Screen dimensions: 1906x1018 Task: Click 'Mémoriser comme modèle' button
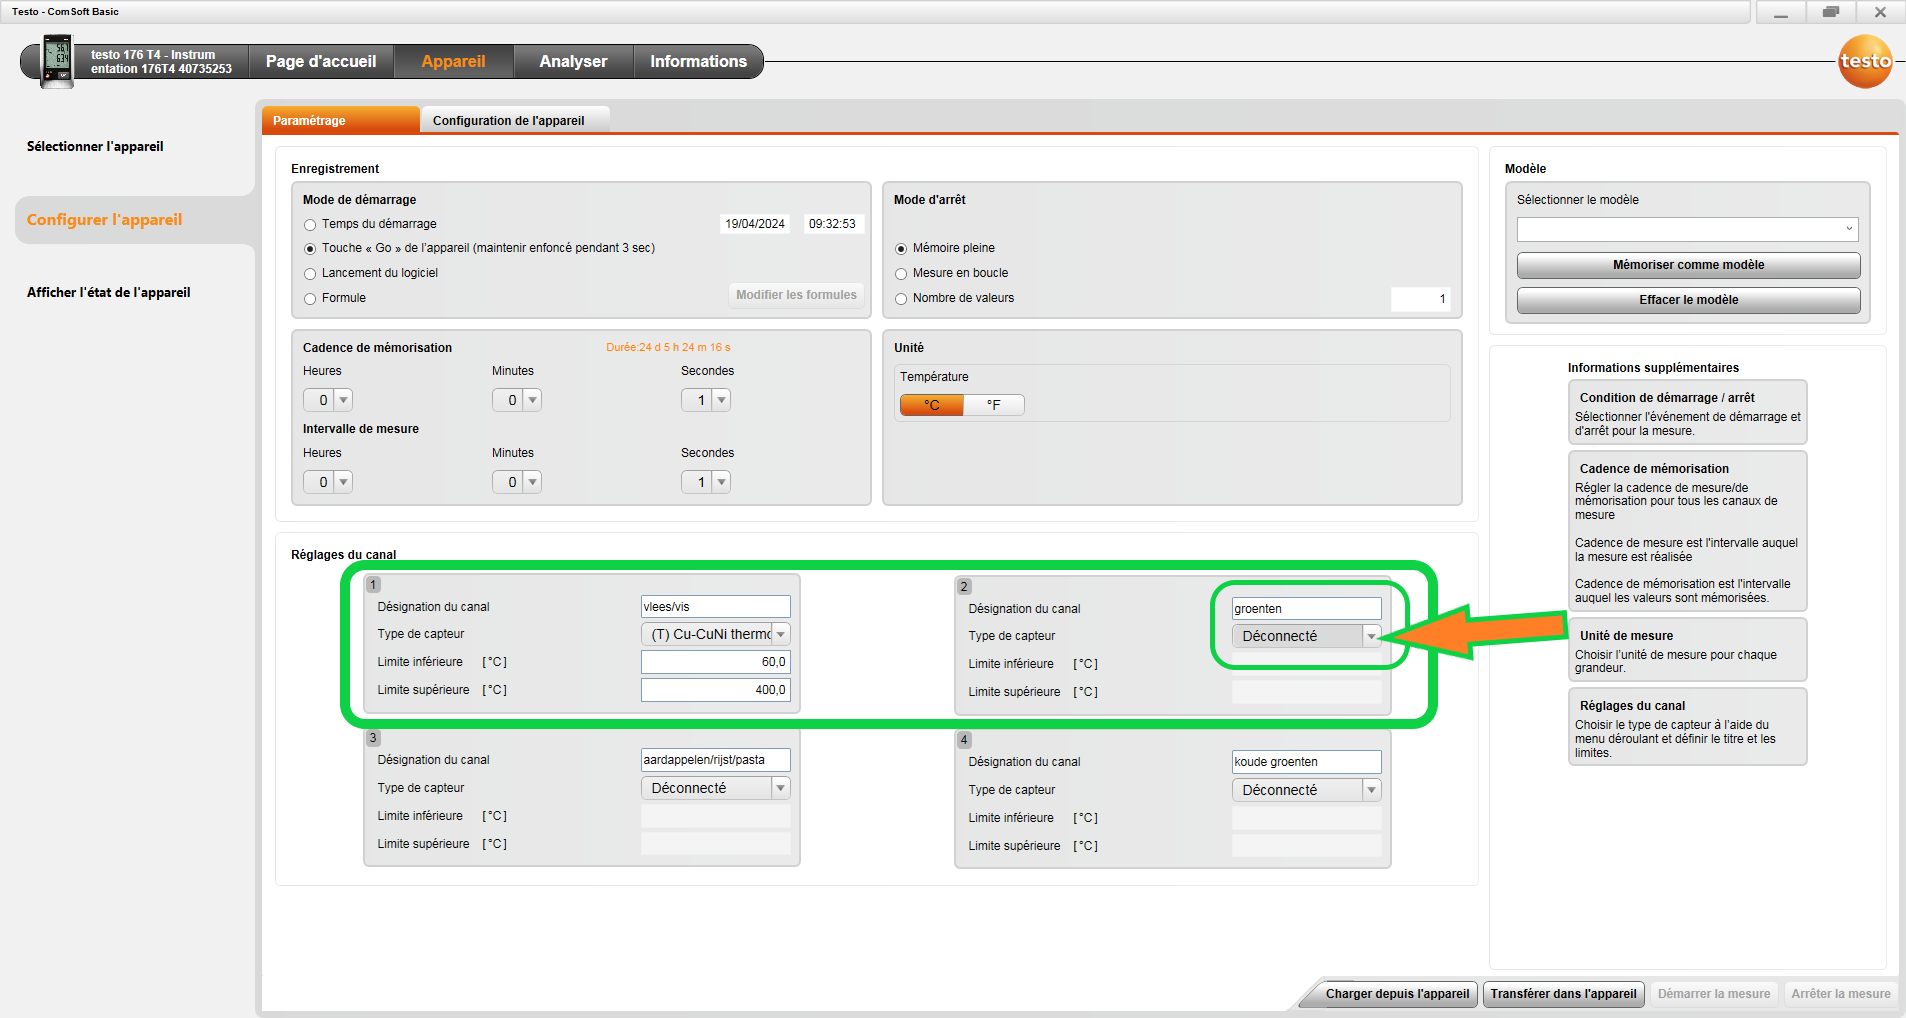[1687, 265]
